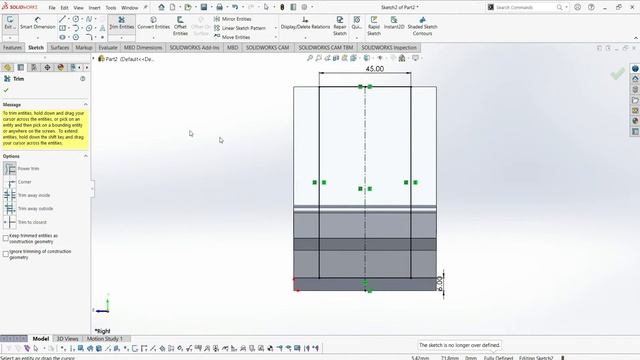Click the Repair Sketch tool

click(340, 26)
